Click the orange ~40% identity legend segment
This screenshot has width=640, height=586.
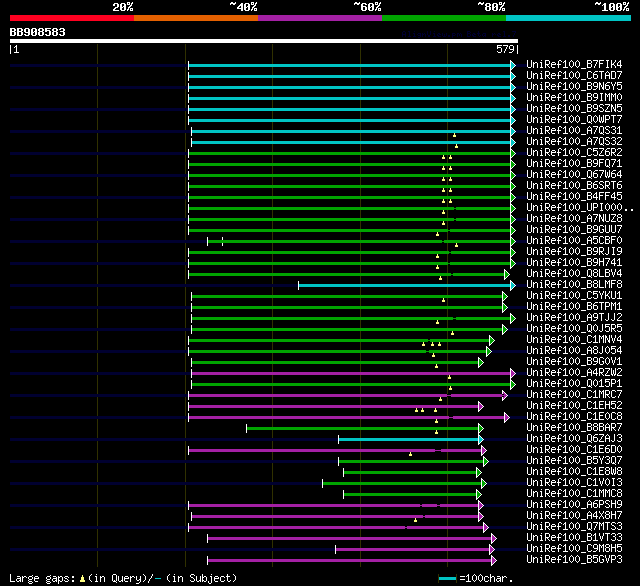point(196,18)
